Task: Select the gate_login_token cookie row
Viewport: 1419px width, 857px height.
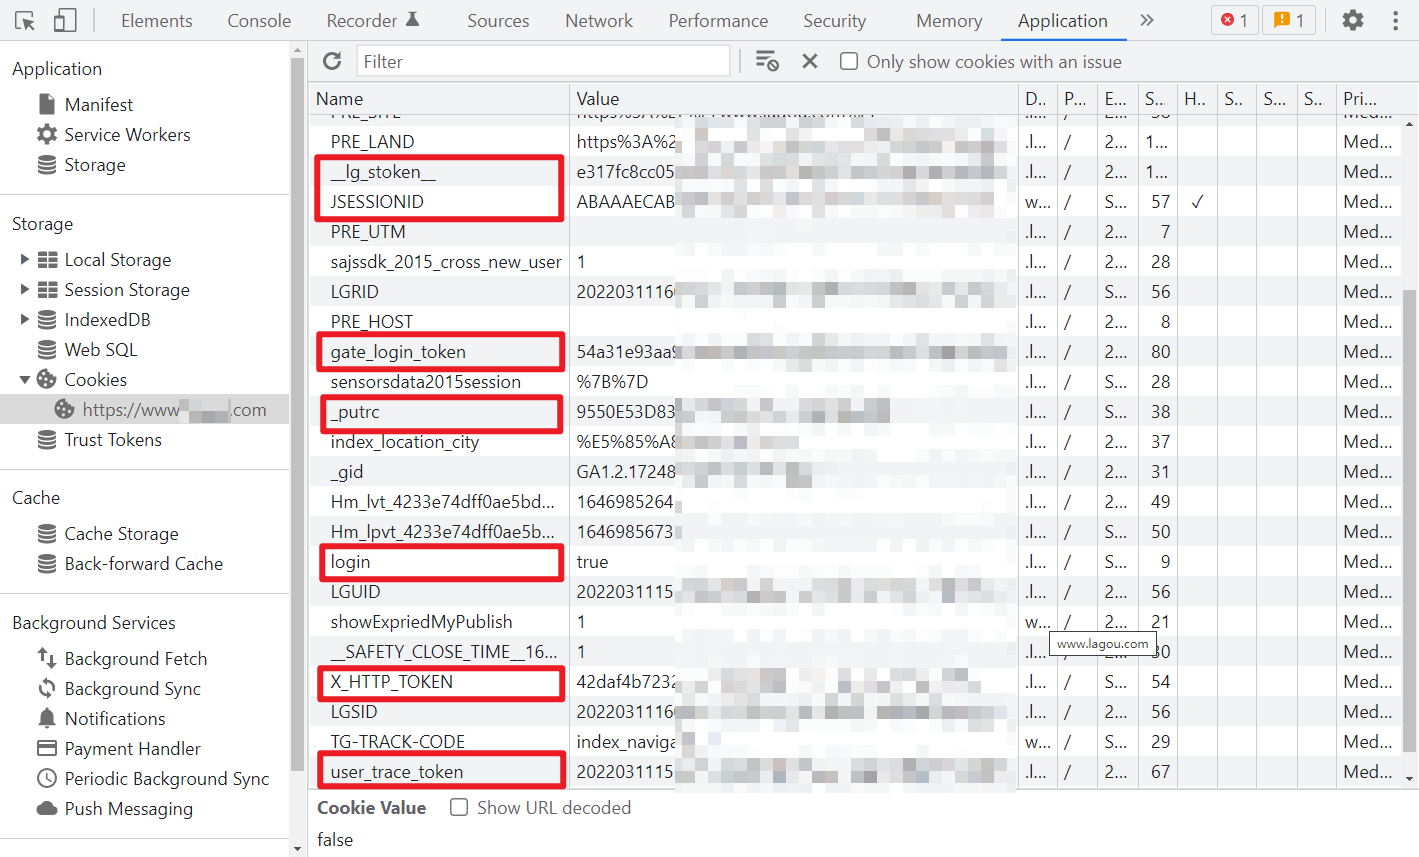Action: [x=855, y=351]
